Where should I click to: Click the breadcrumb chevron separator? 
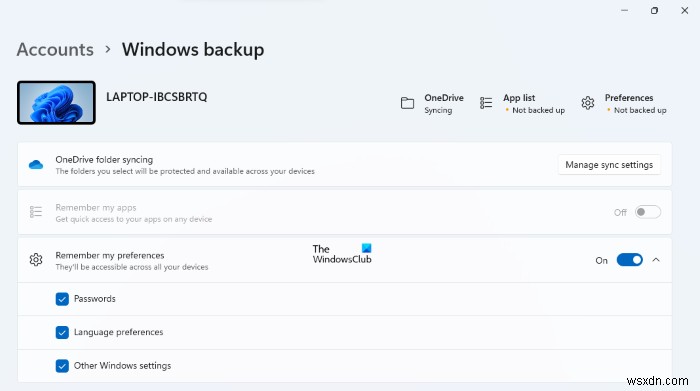[108, 49]
